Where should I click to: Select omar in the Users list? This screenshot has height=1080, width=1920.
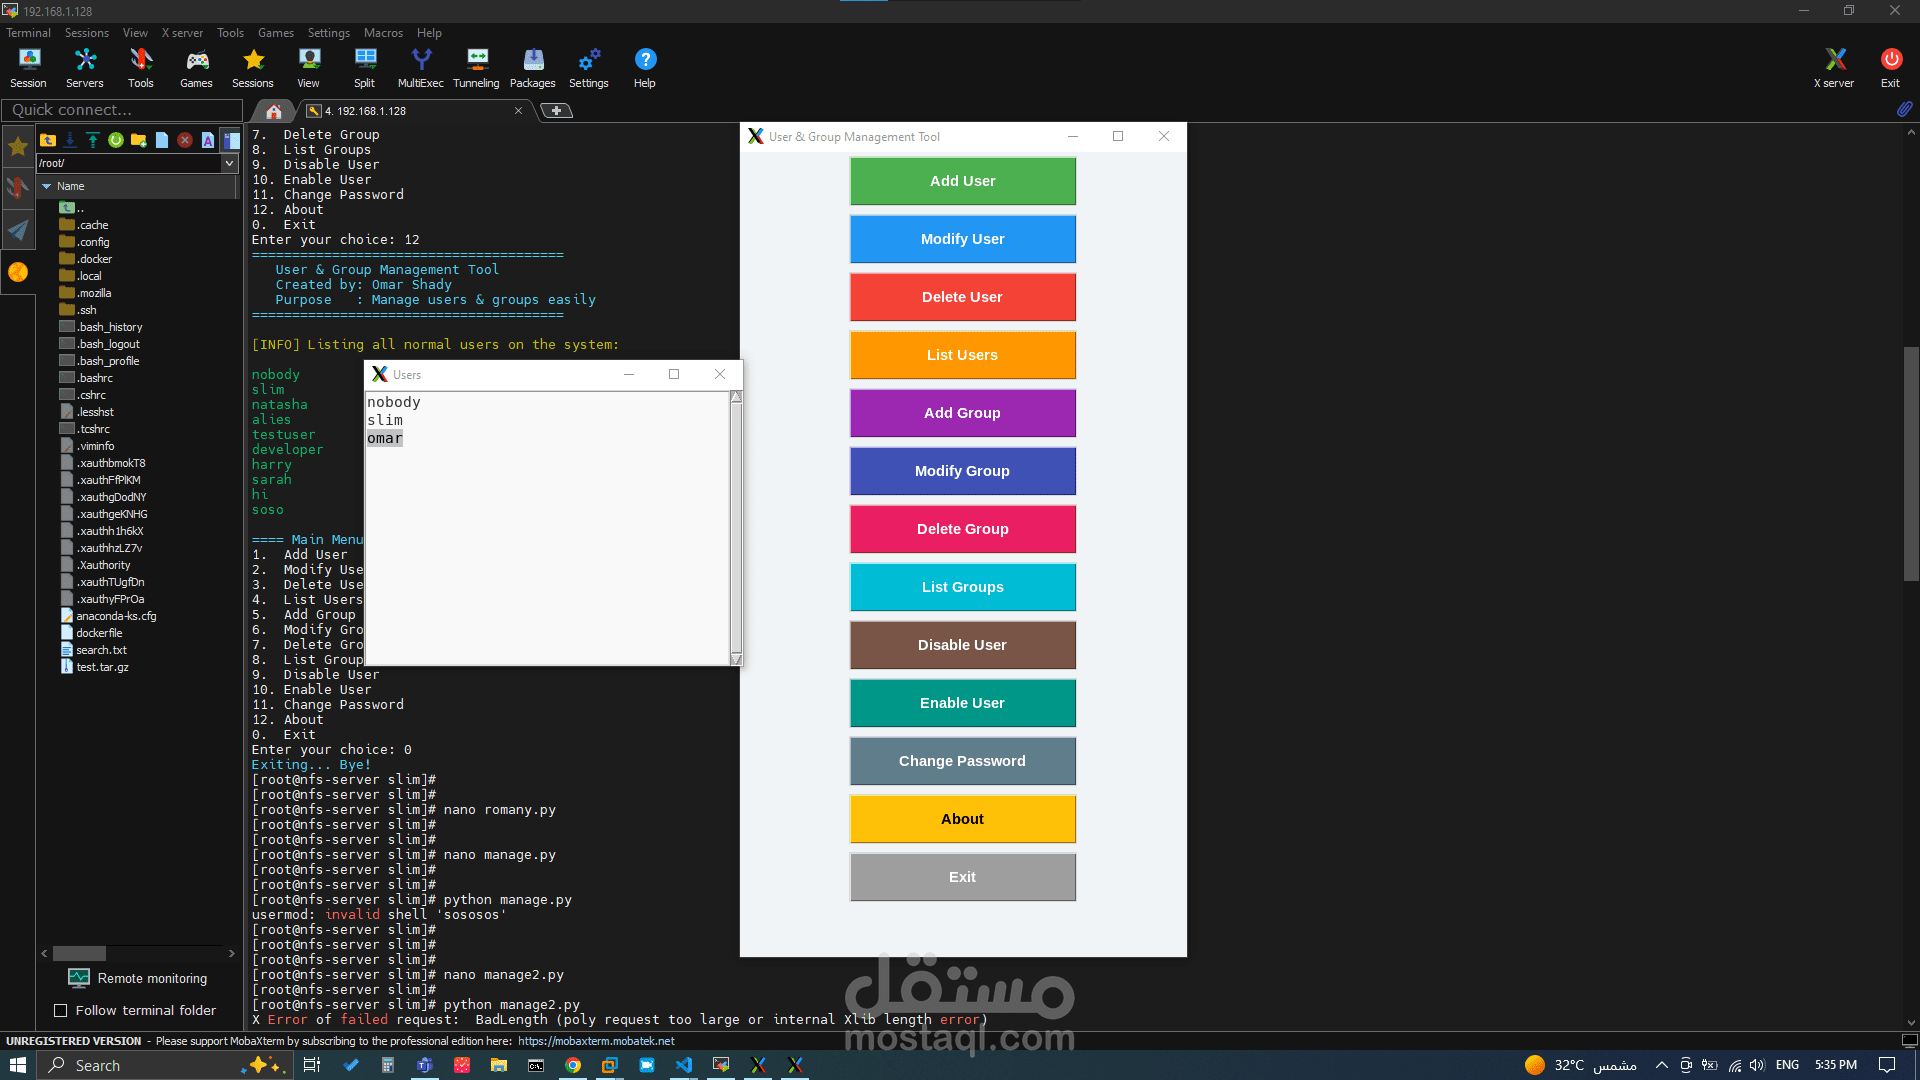tap(385, 438)
